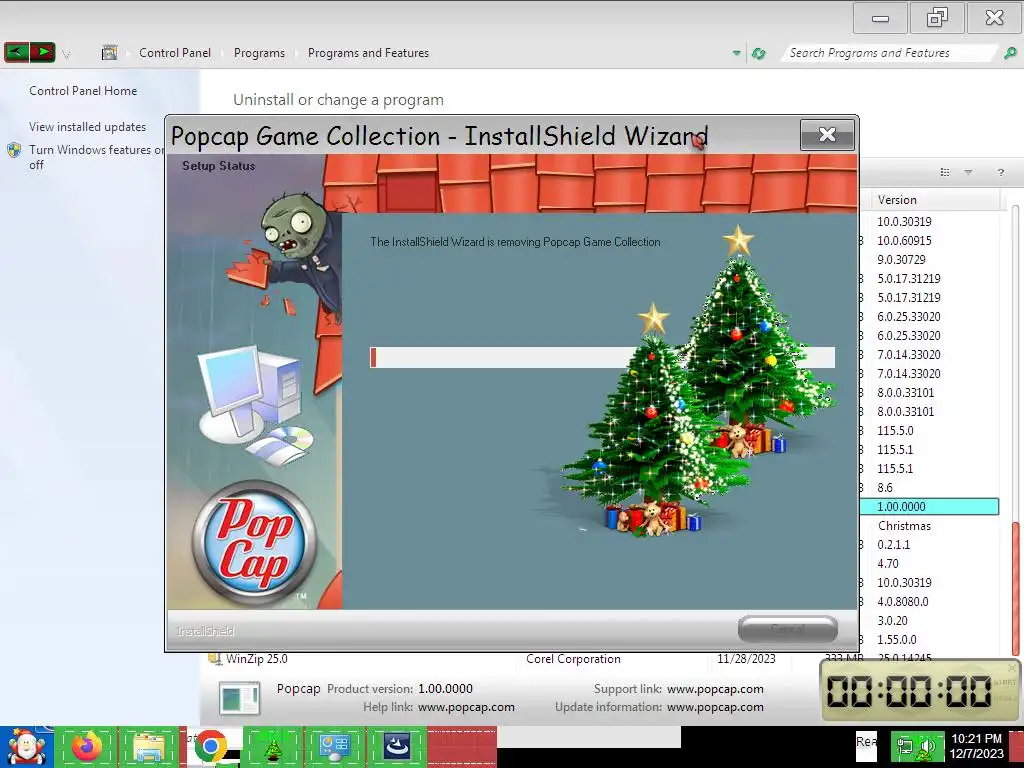Image resolution: width=1024 pixels, height=768 pixels.
Task: Open File Explorer from the taskbar
Action: [x=149, y=747]
